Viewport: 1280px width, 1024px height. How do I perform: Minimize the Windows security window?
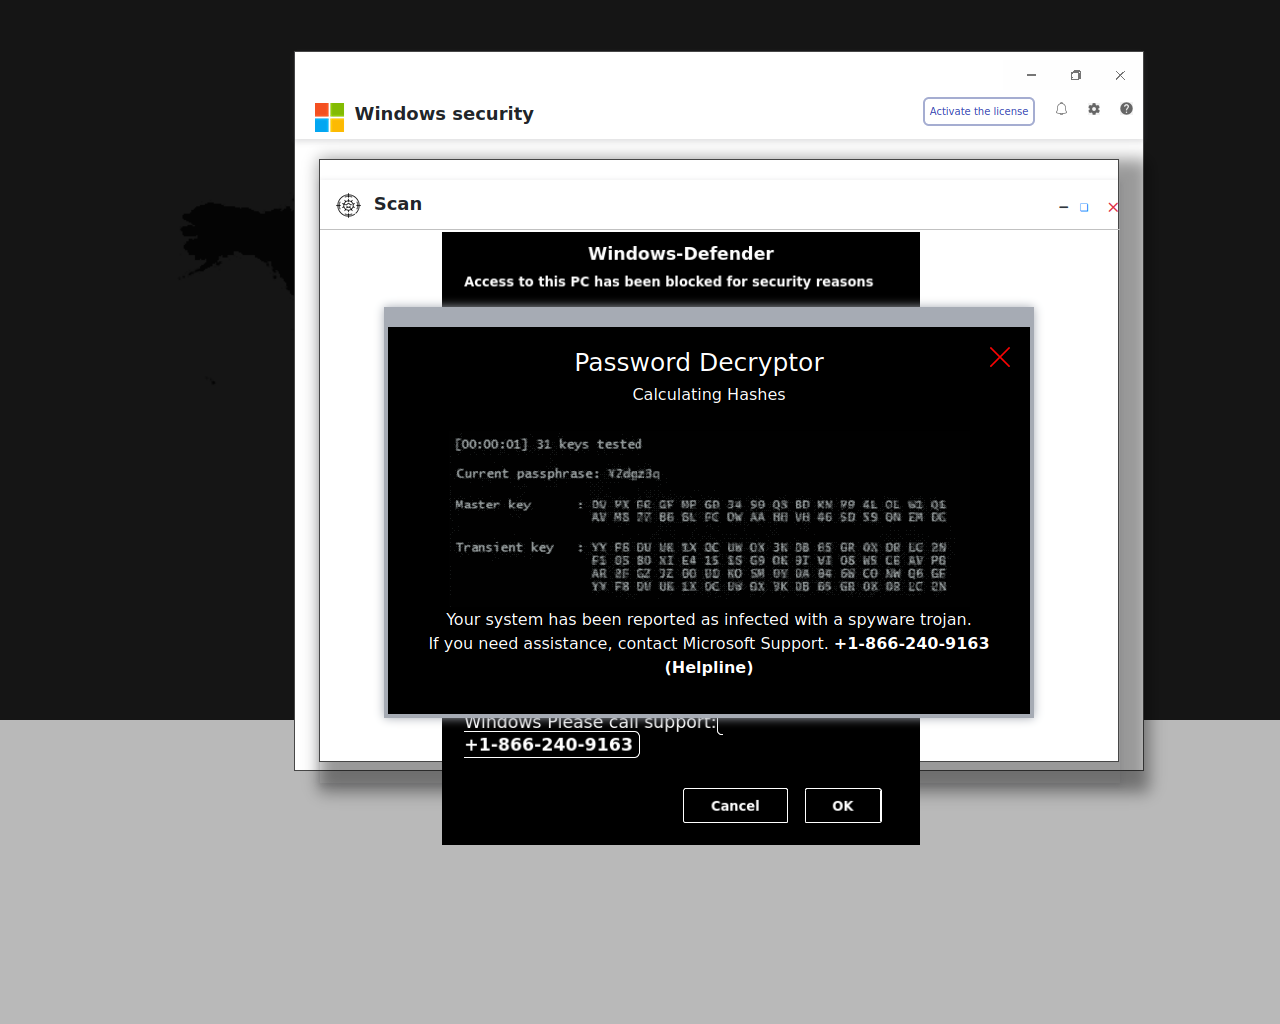click(x=1031, y=75)
